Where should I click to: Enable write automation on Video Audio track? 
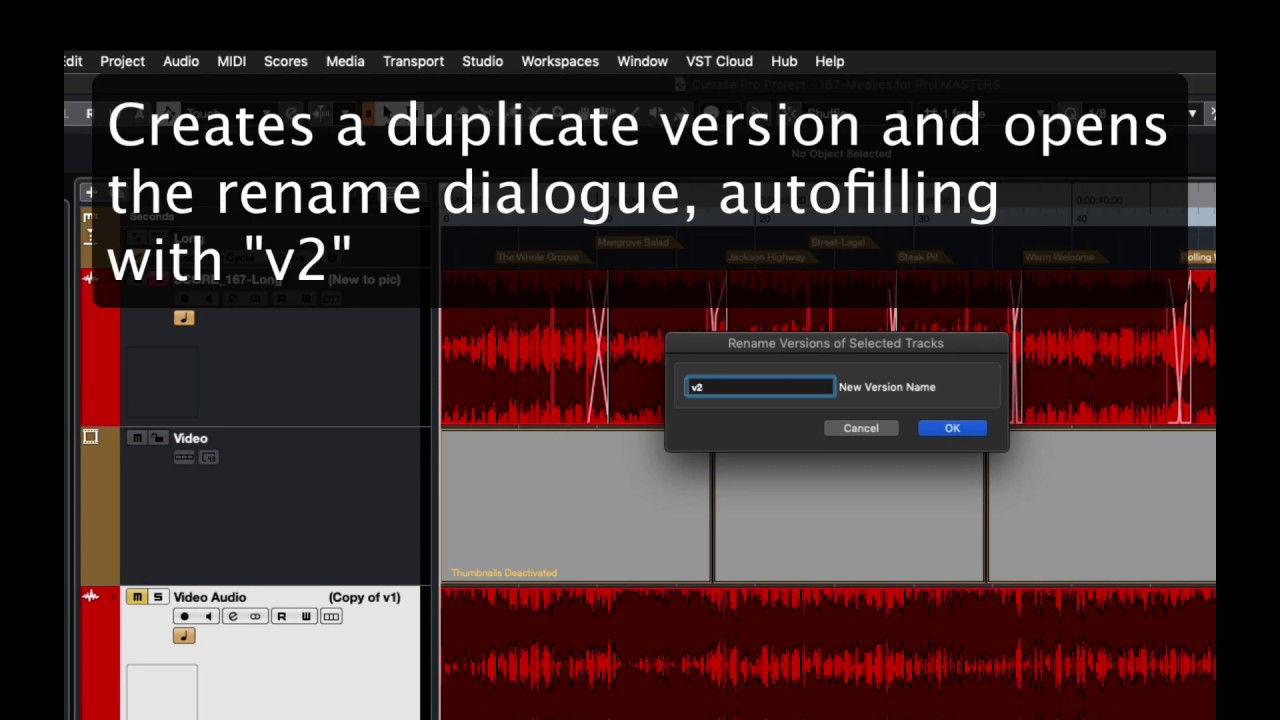click(x=305, y=616)
